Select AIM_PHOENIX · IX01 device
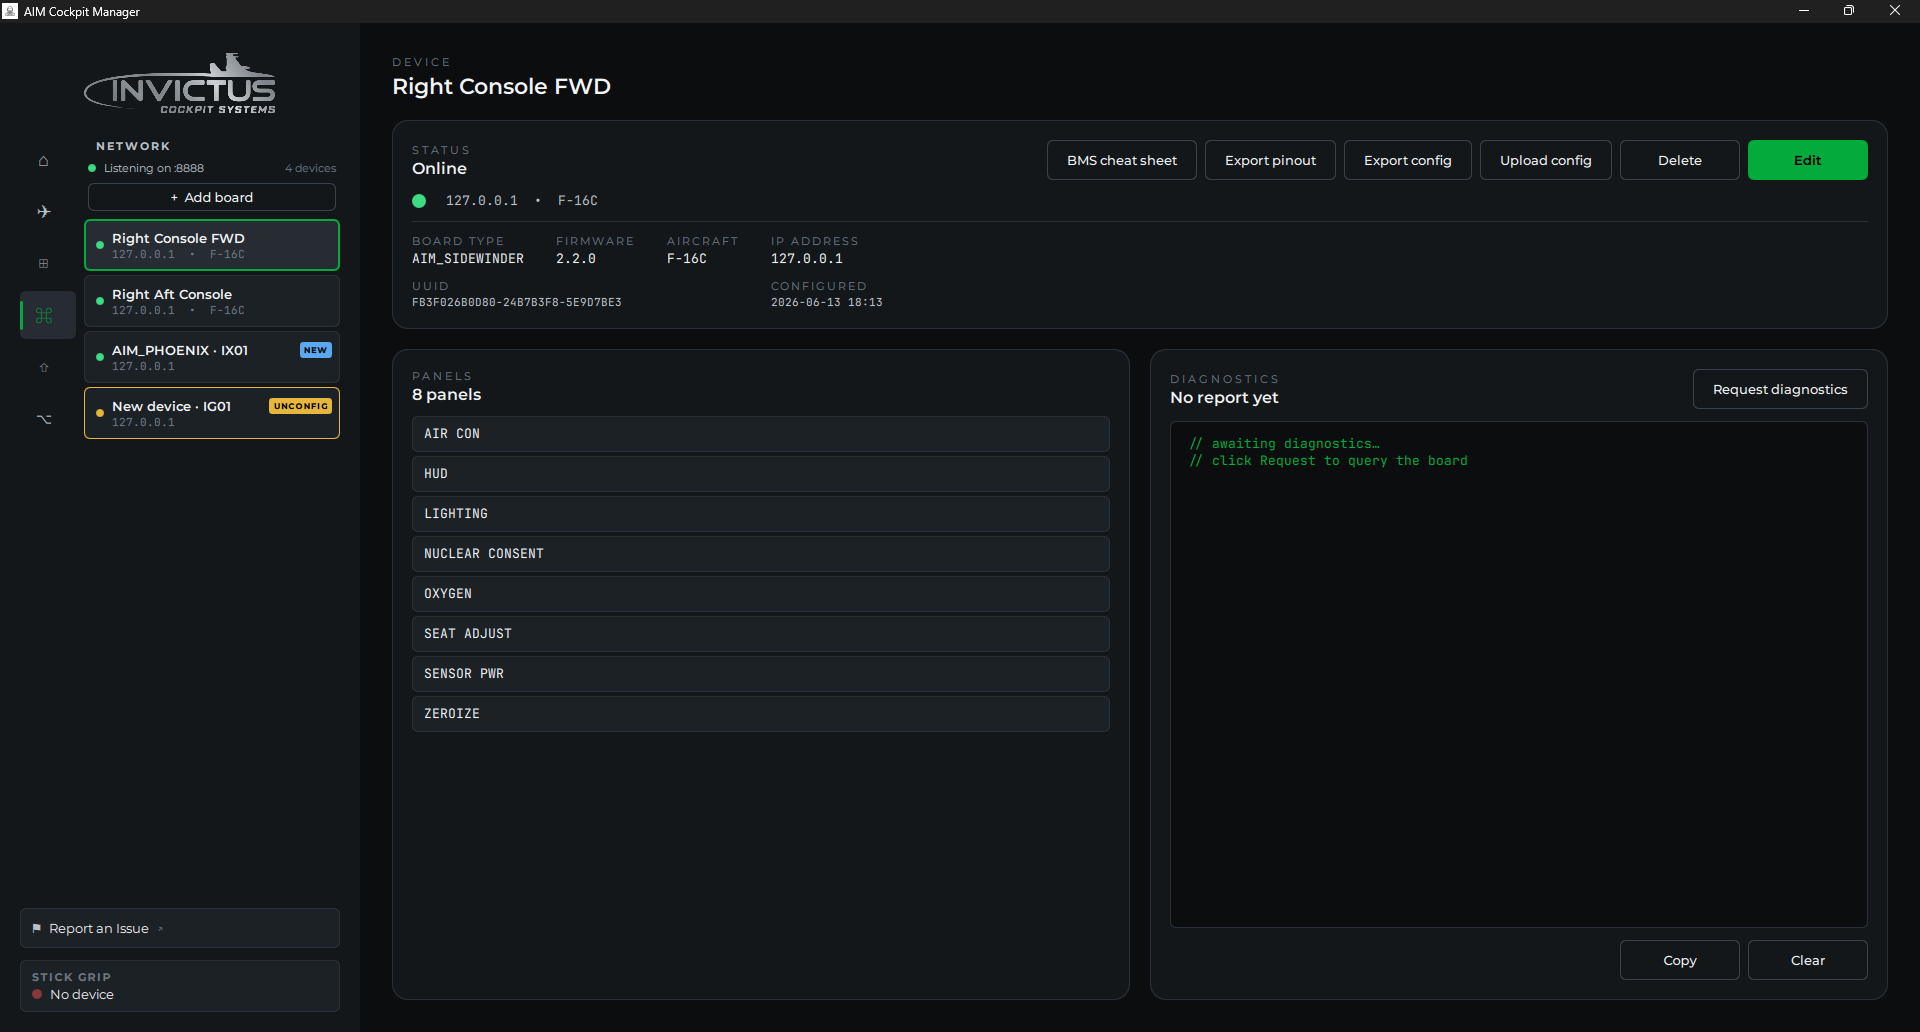Image resolution: width=1920 pixels, height=1032 pixels. coord(212,357)
